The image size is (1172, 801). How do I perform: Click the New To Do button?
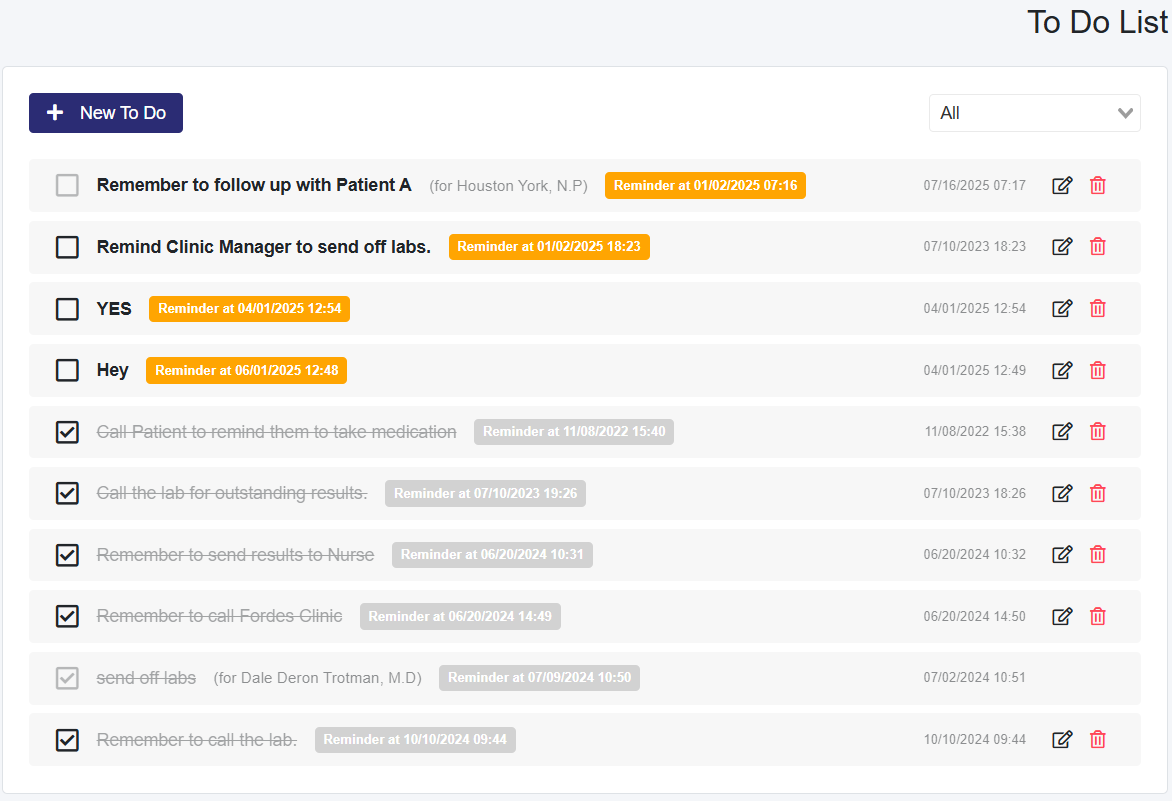(x=106, y=113)
